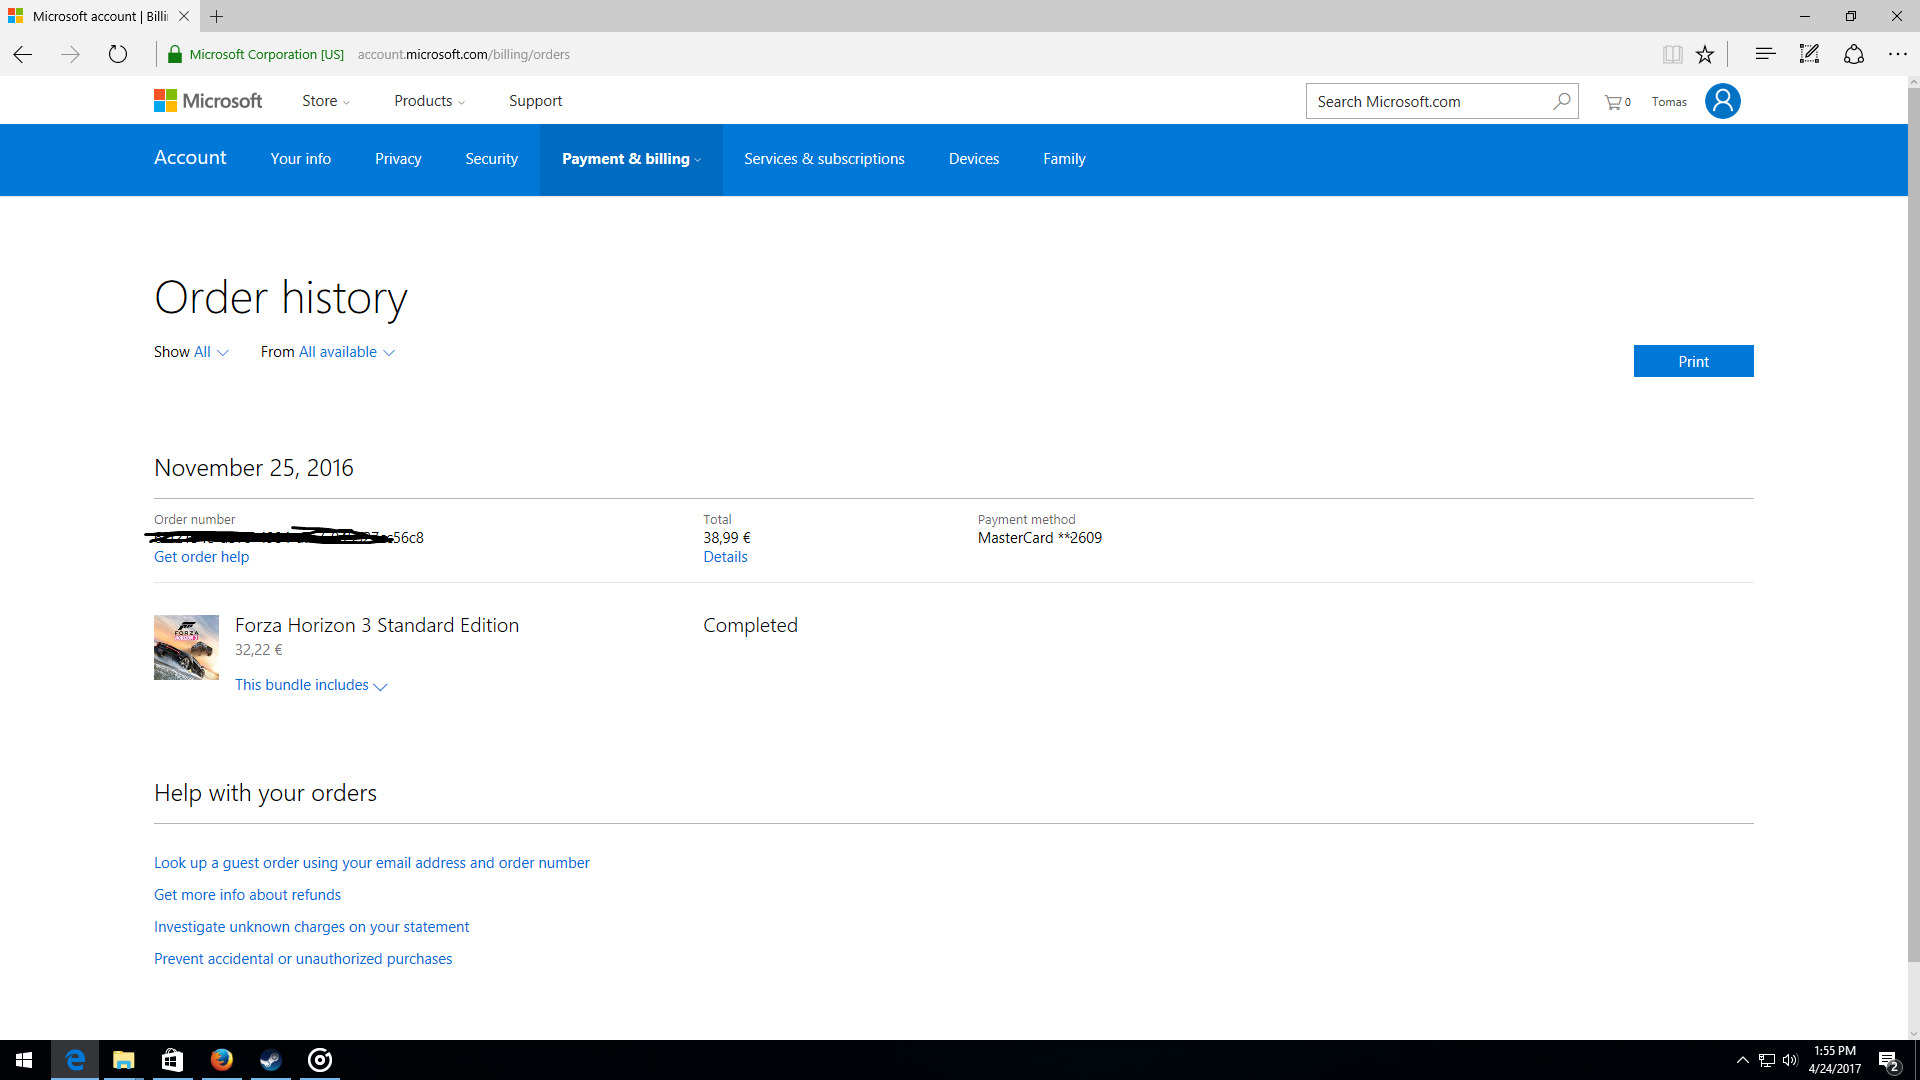Click the browser forward arrow

[70, 54]
